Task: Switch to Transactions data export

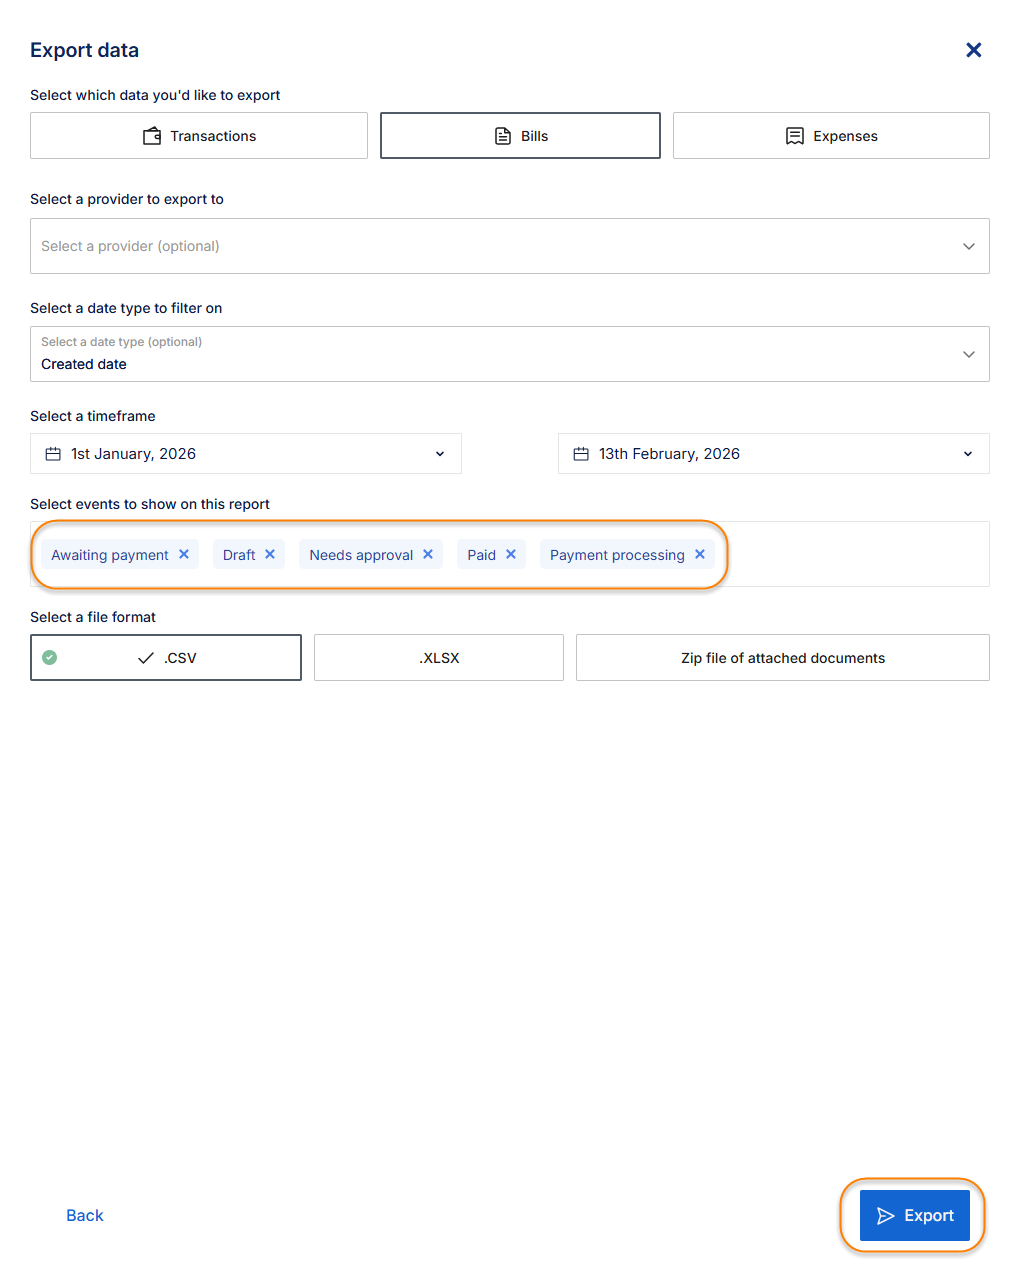Action: [199, 135]
